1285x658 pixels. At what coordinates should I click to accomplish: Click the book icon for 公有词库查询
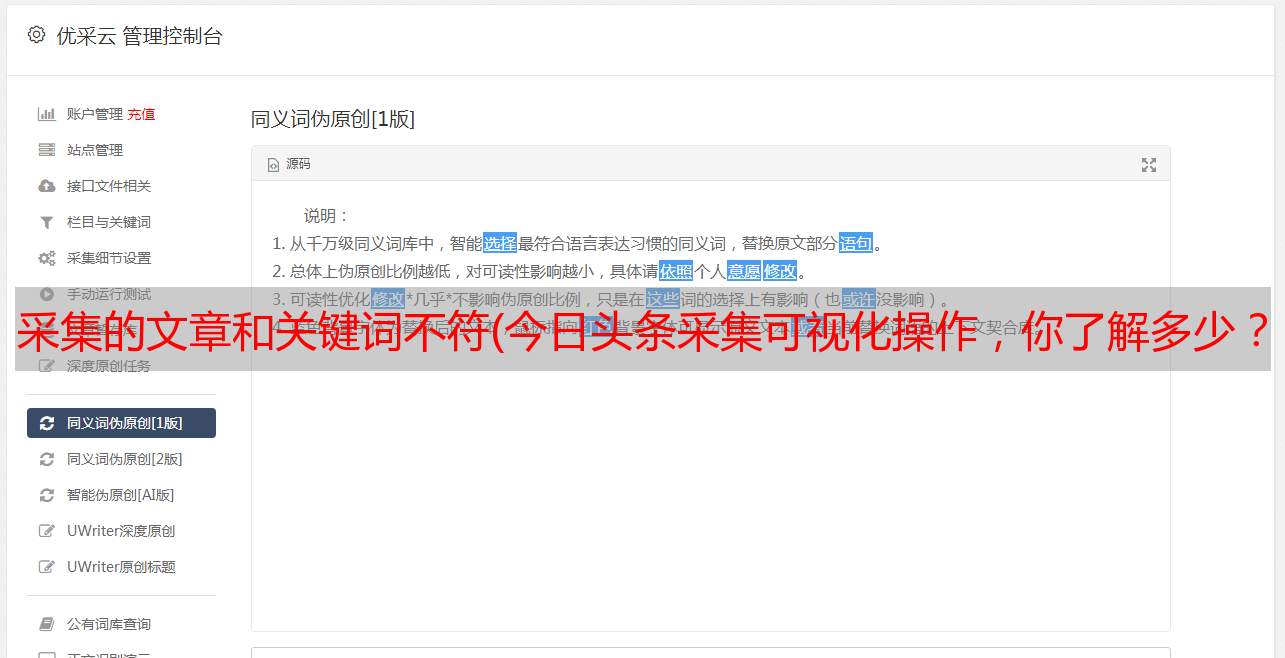tap(46, 624)
